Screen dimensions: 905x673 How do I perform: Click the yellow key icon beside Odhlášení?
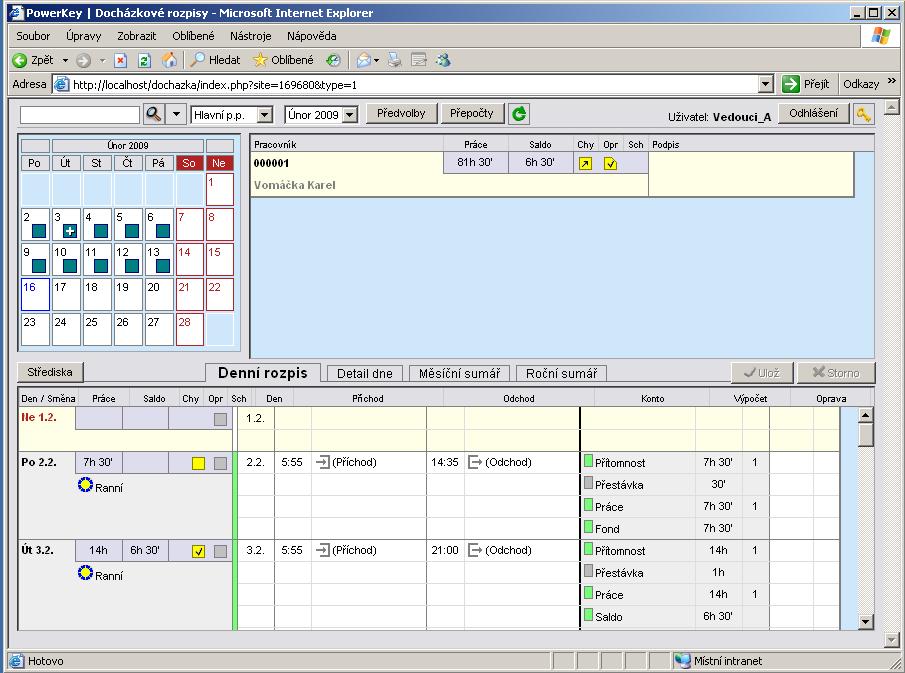tap(863, 114)
